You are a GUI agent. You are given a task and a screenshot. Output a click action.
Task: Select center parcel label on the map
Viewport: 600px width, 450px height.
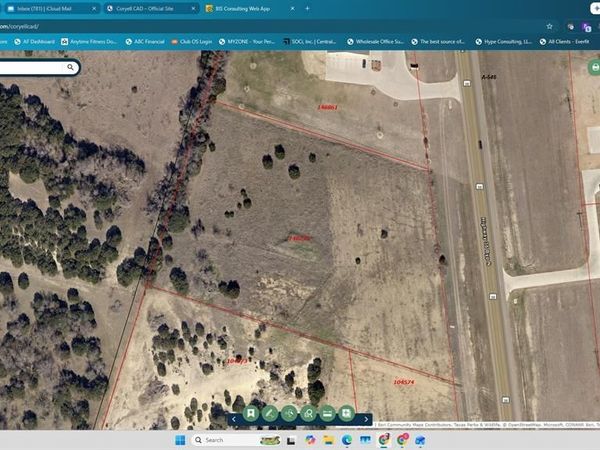point(300,238)
